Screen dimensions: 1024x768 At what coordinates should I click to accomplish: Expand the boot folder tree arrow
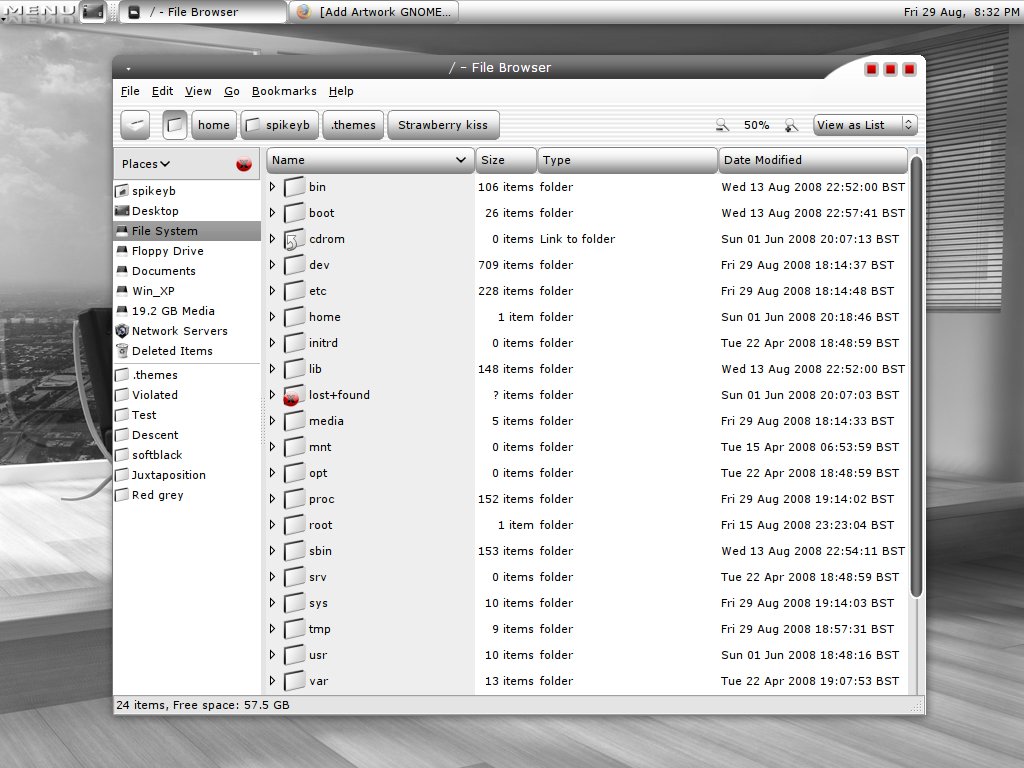[x=272, y=213]
